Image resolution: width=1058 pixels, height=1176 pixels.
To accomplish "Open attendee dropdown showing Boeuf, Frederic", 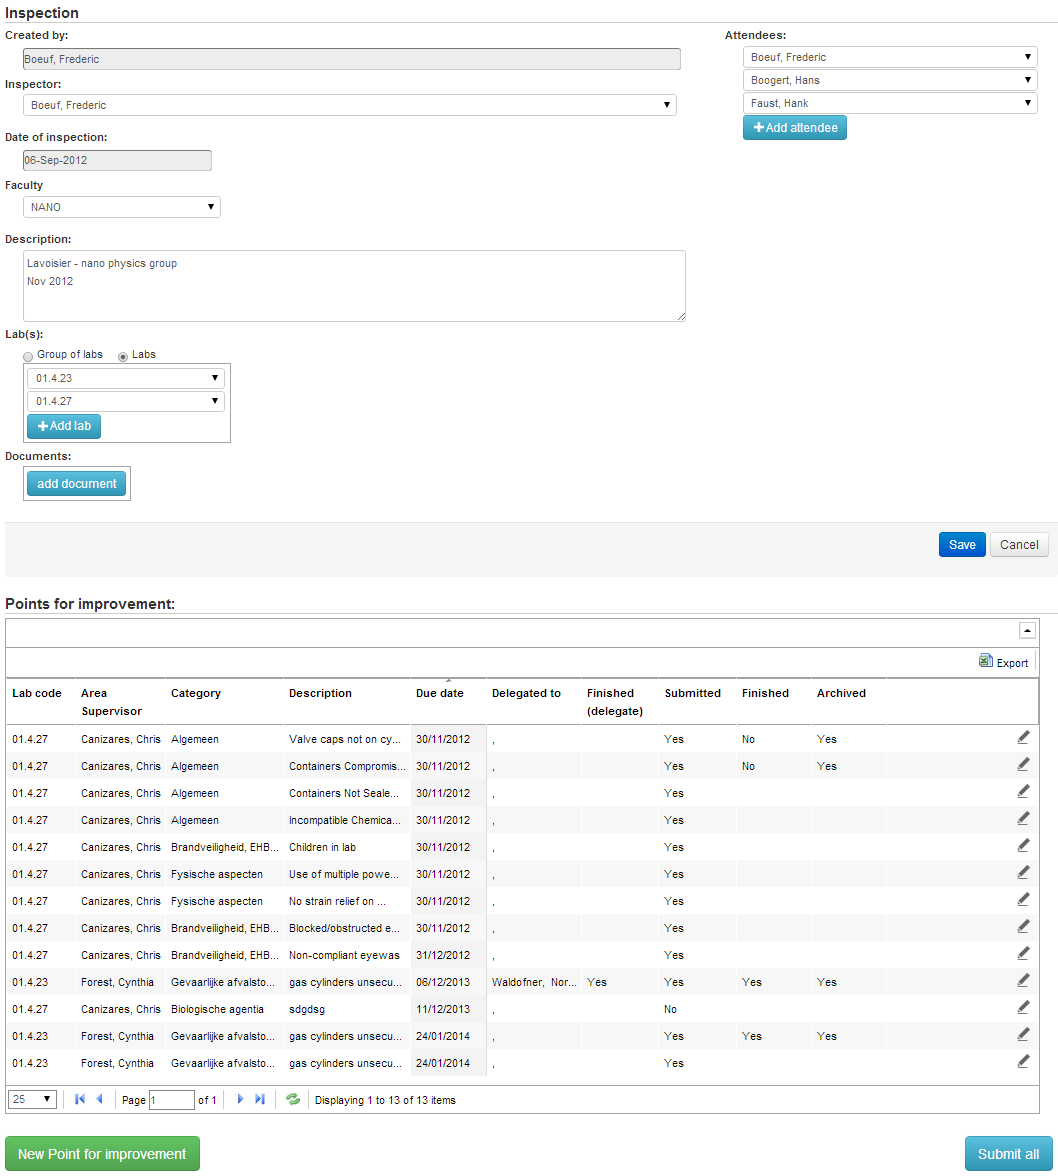I will click(890, 57).
